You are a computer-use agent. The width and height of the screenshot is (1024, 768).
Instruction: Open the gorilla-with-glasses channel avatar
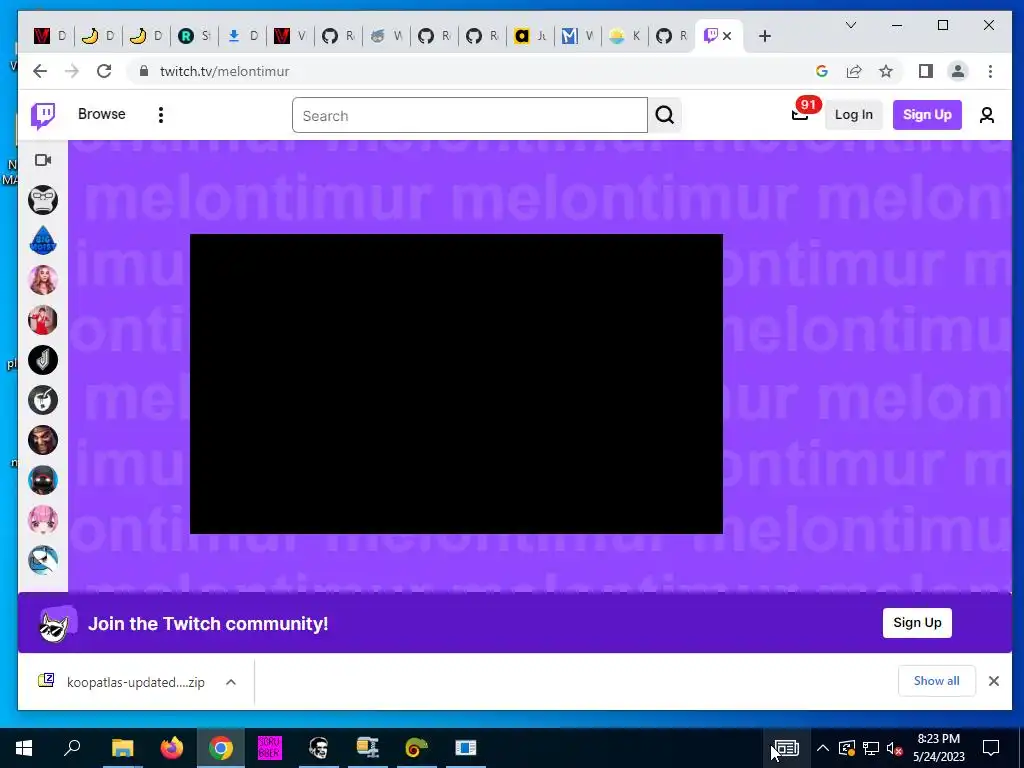tap(43, 200)
